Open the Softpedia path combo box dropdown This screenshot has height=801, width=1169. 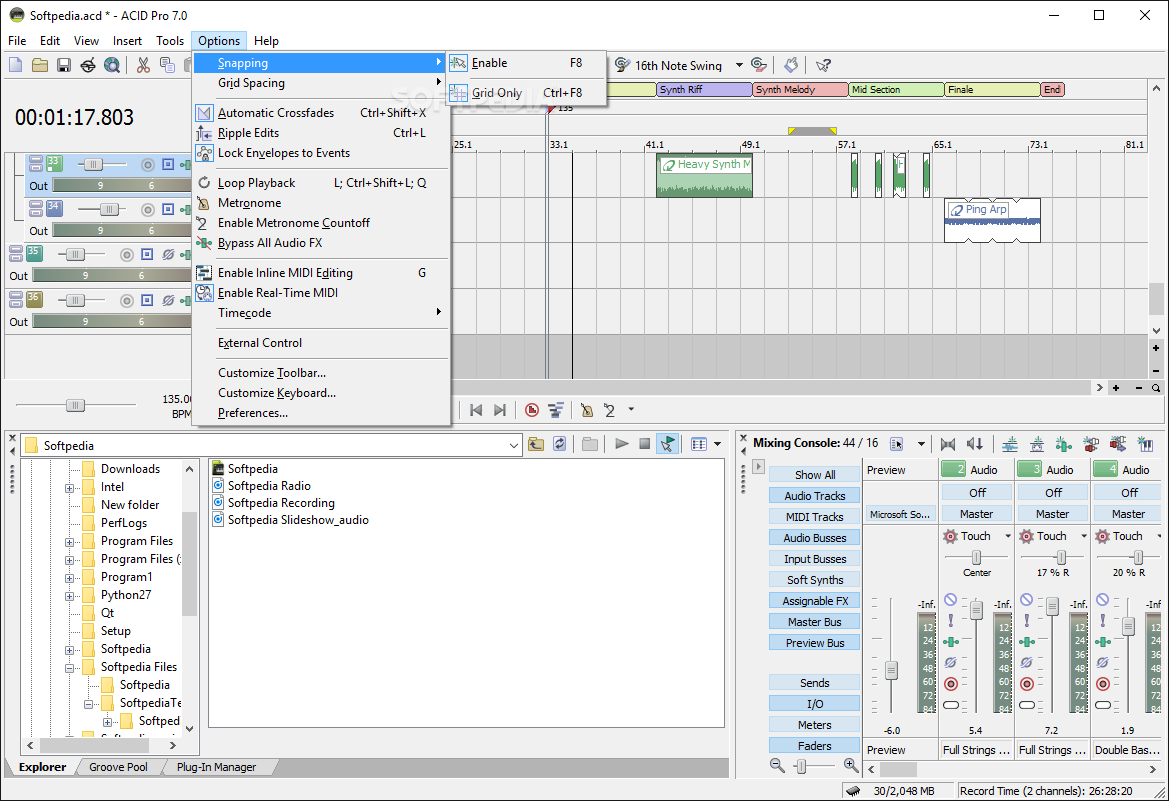click(514, 446)
